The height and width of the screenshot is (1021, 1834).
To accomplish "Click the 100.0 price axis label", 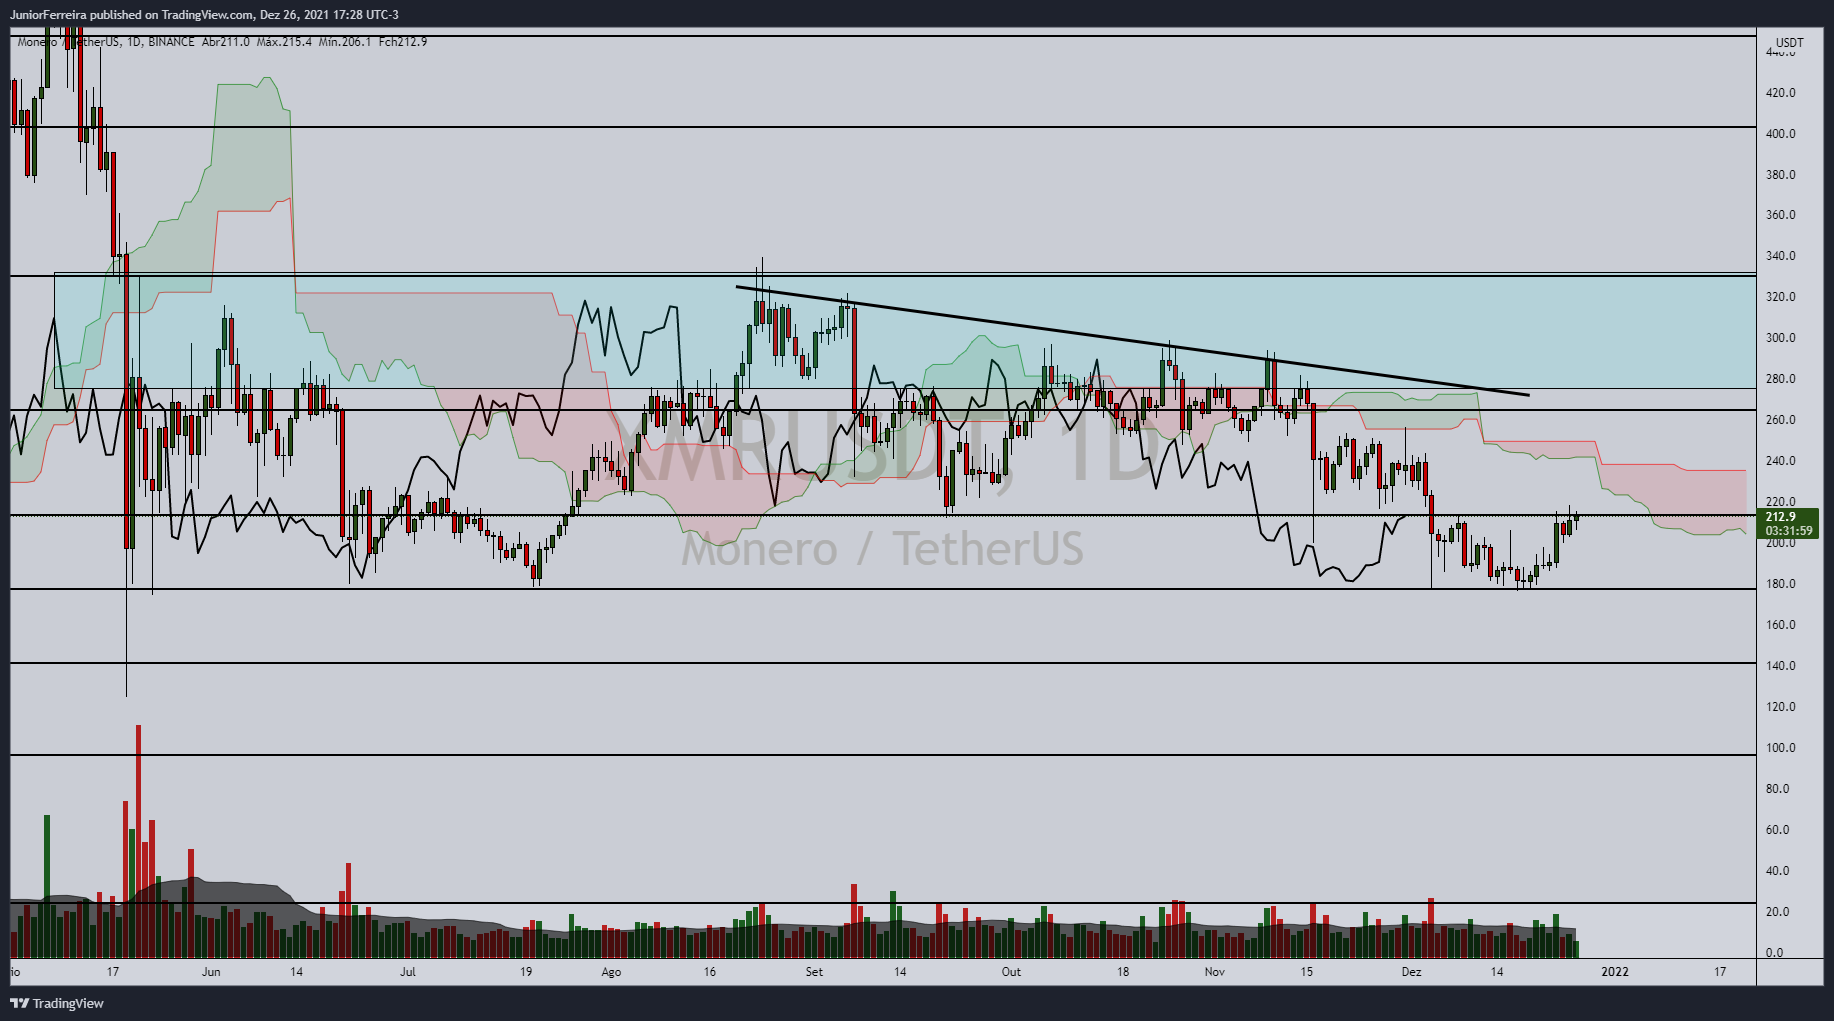I will pyautogui.click(x=1781, y=748).
